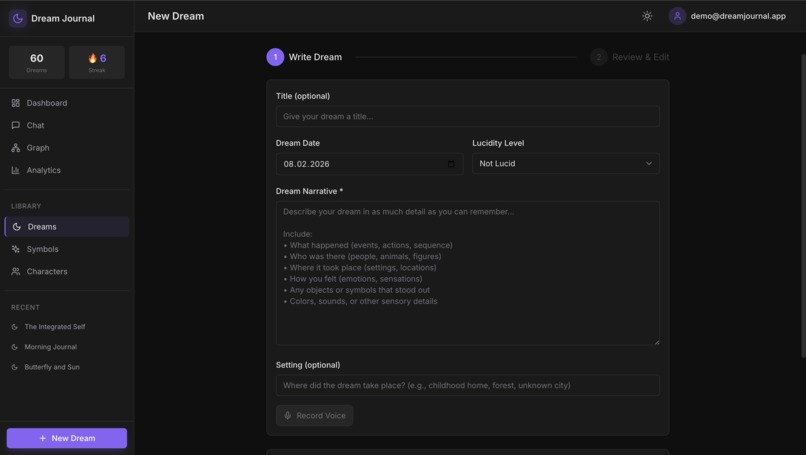Open the Lucidity Level dropdown

565,163
